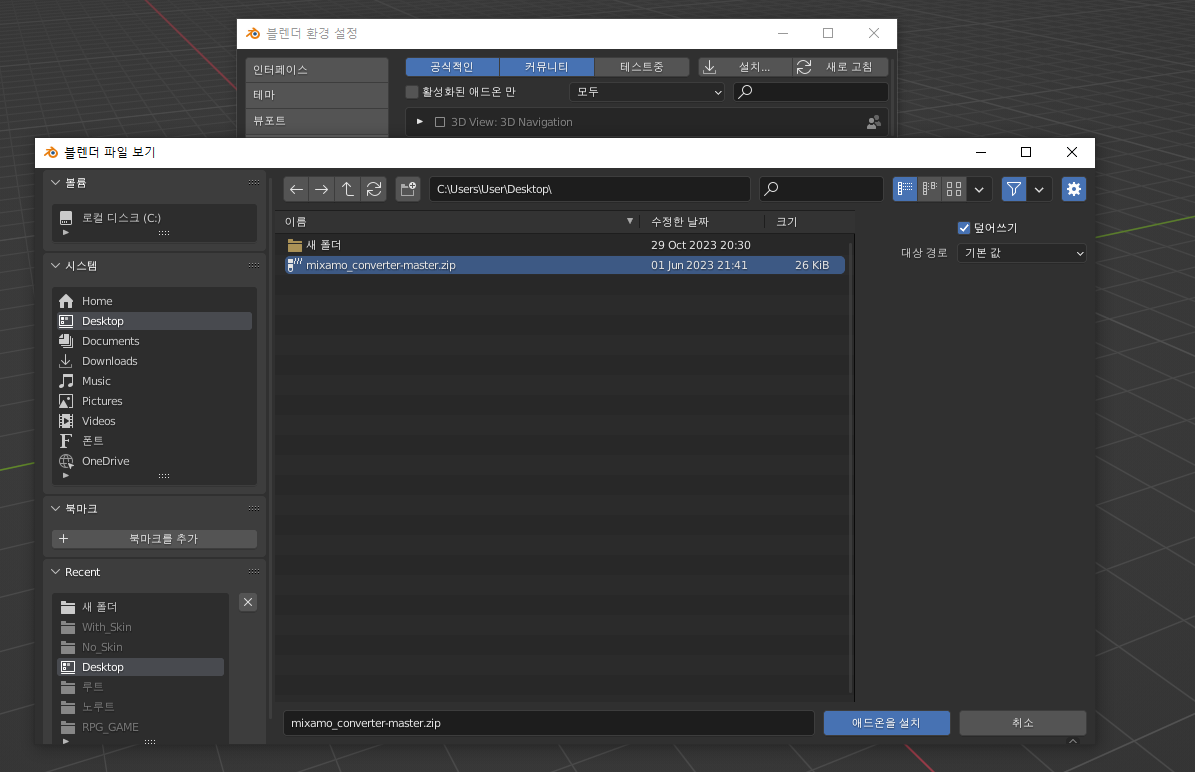Viewport: 1195px width, 772px height.
Task: Open recent 노루트 folder
Action: 140,706
